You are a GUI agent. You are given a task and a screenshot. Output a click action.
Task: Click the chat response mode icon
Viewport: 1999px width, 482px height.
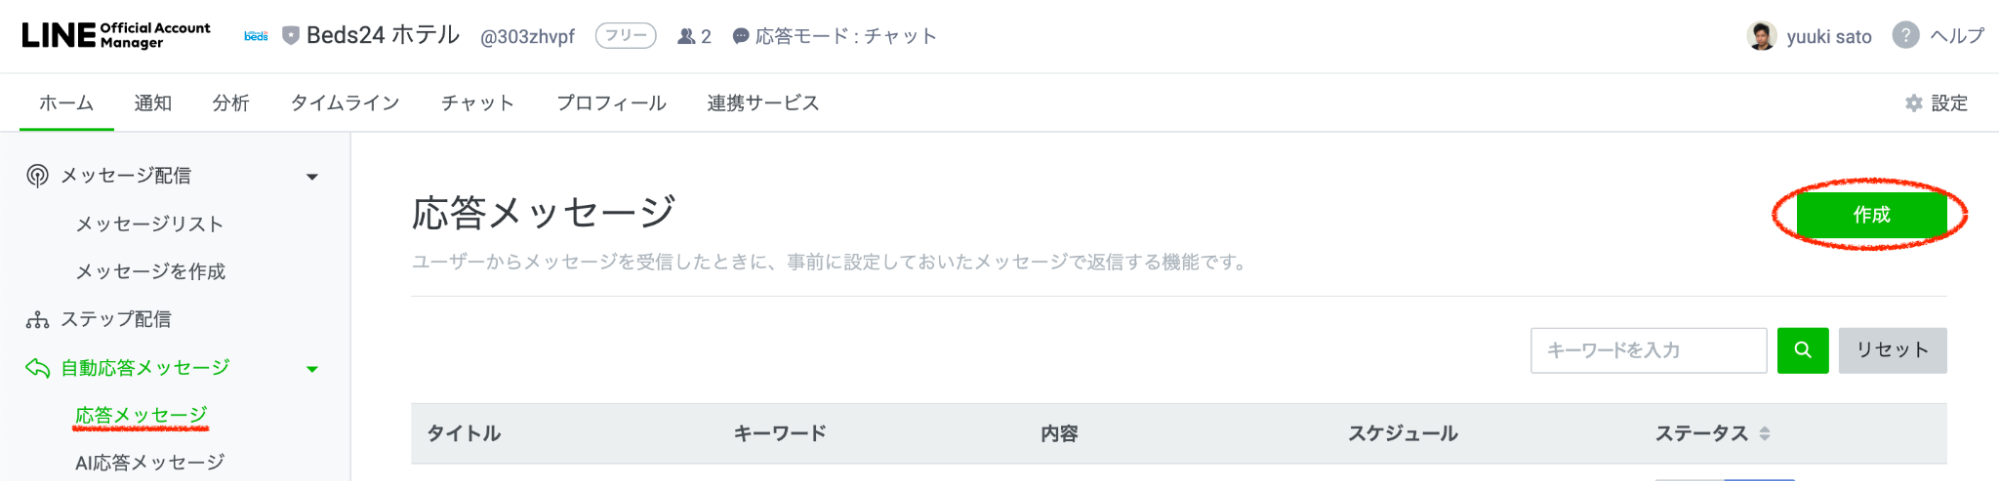740,37
